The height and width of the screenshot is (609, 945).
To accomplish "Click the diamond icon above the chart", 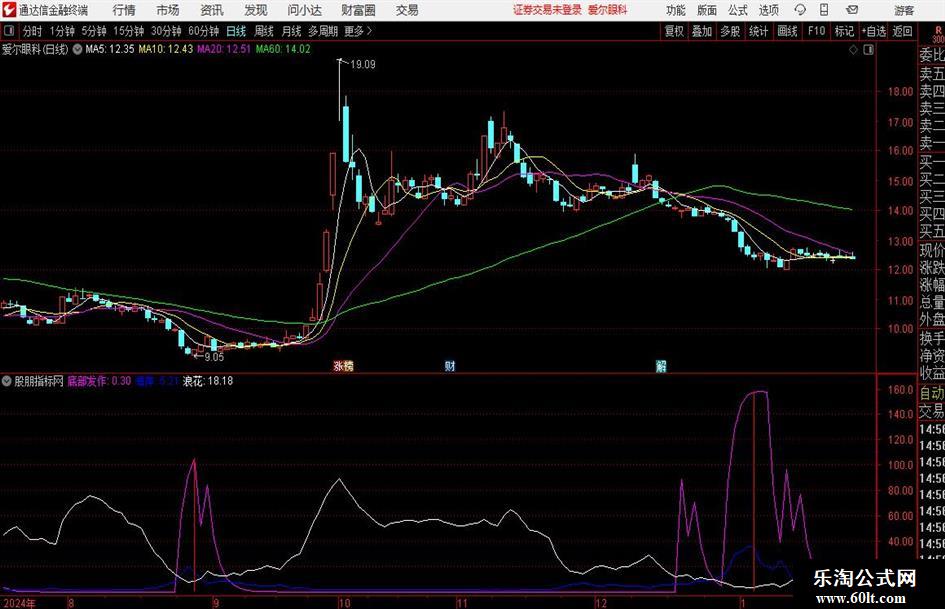I will click(853, 50).
